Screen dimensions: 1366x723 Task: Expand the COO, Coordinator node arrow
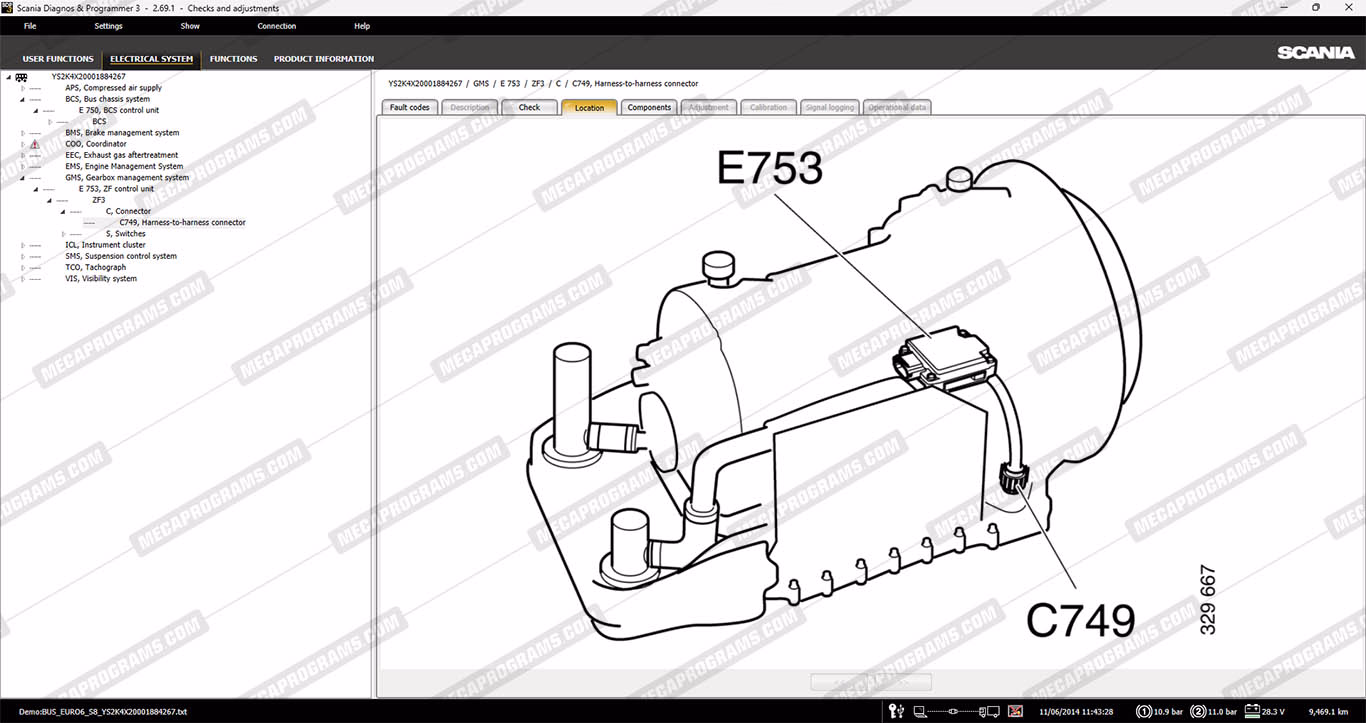(22, 144)
